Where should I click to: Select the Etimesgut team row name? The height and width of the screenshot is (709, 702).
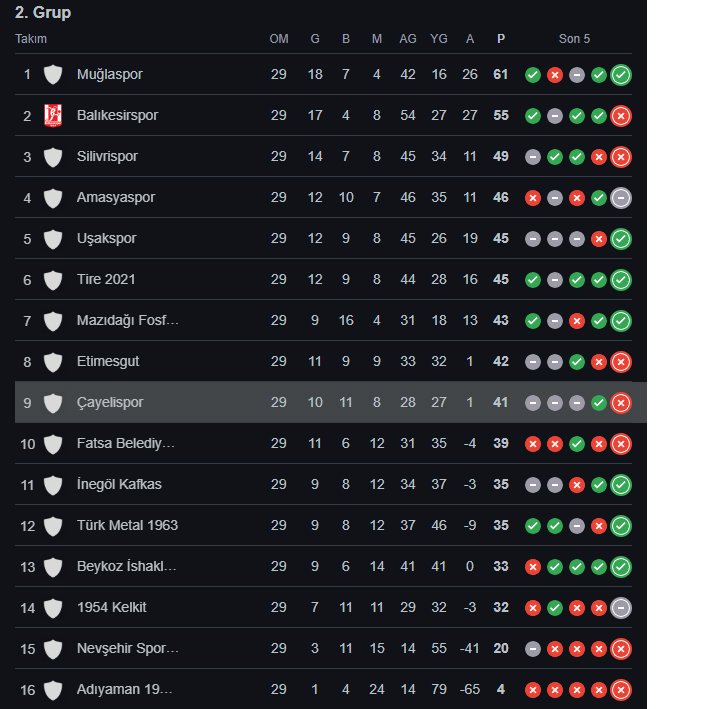click(x=108, y=361)
